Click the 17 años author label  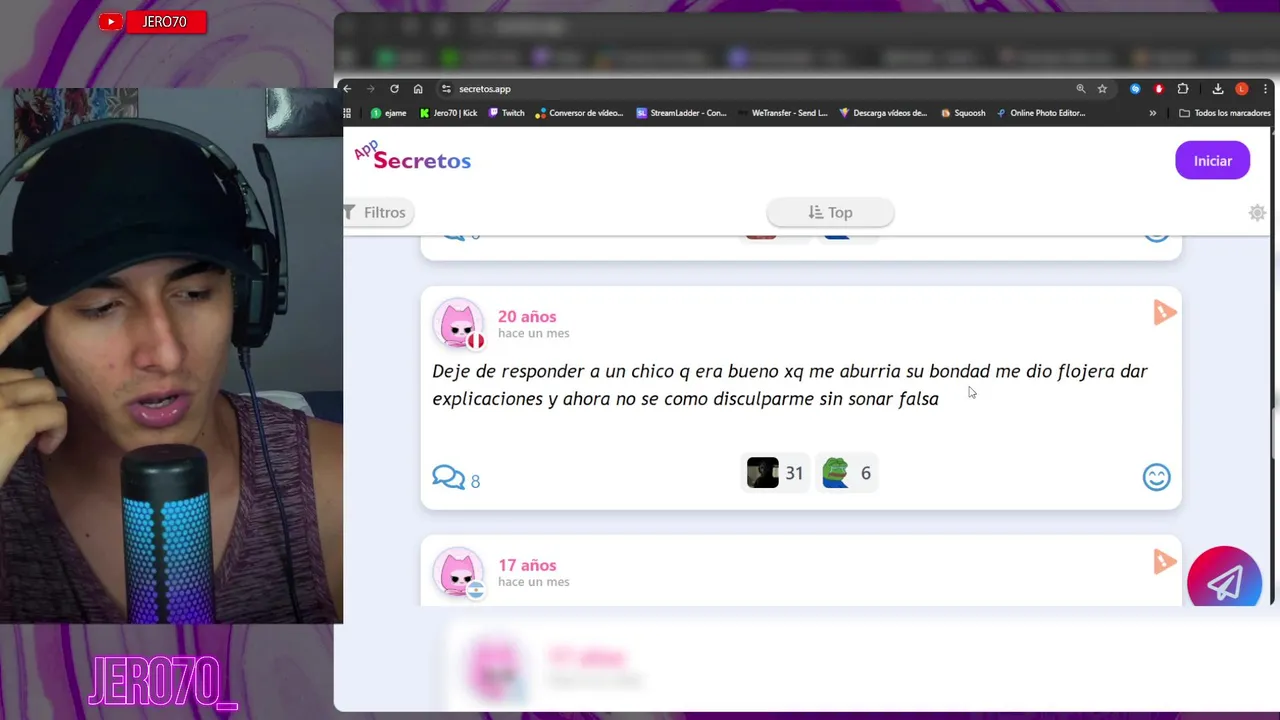coord(527,565)
